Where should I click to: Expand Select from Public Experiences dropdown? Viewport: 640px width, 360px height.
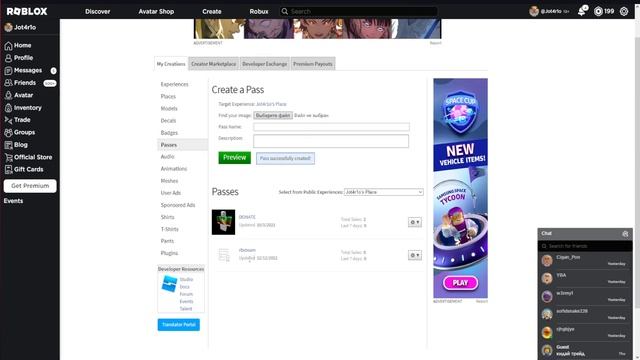(x=384, y=192)
